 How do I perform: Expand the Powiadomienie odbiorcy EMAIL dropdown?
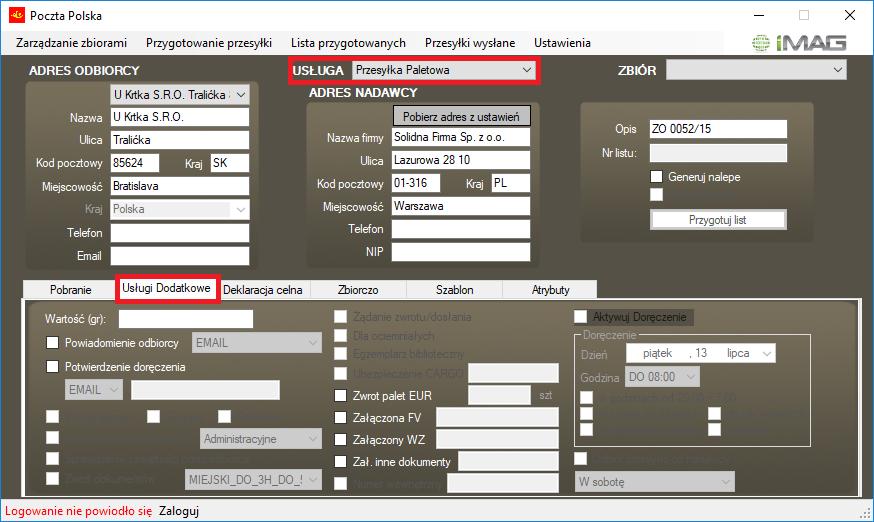tap(313, 343)
